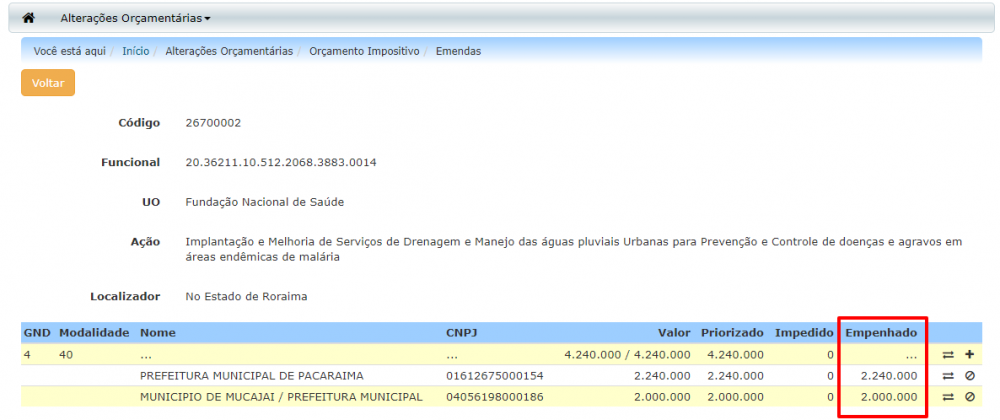Click the transfer arrows icon for Pacaraima
The width and height of the screenshot is (1000, 420).
(x=948, y=376)
